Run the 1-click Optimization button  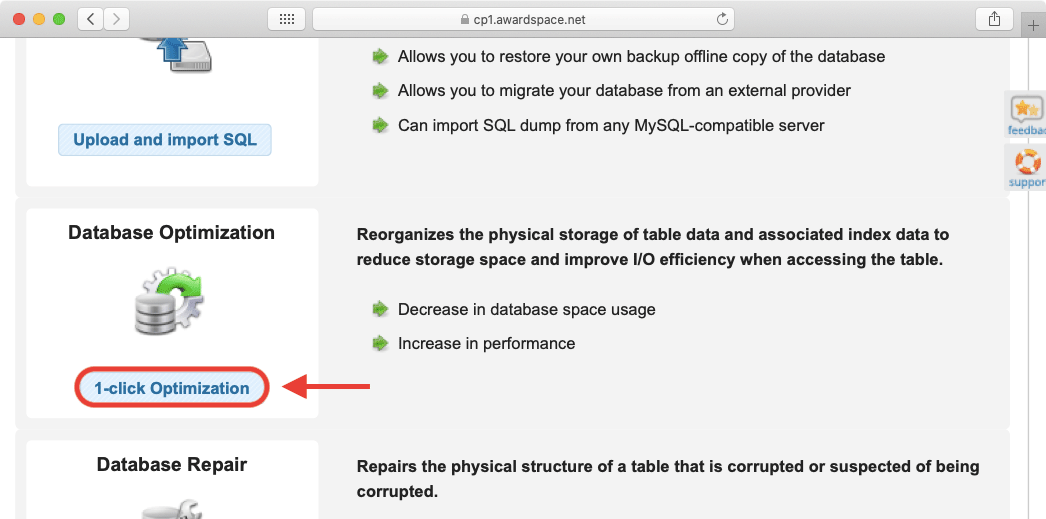tap(172, 388)
